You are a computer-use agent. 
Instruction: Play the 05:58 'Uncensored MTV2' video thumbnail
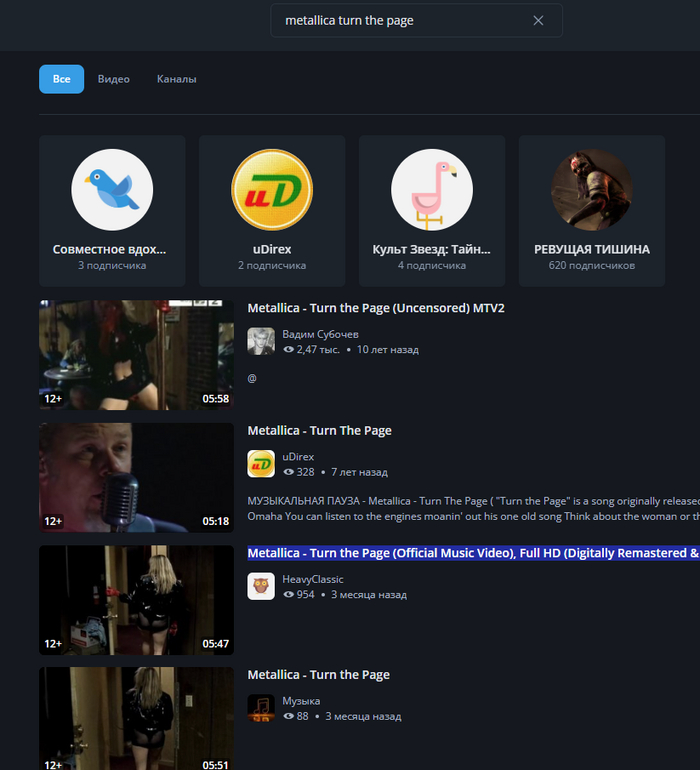pyautogui.click(x=137, y=355)
